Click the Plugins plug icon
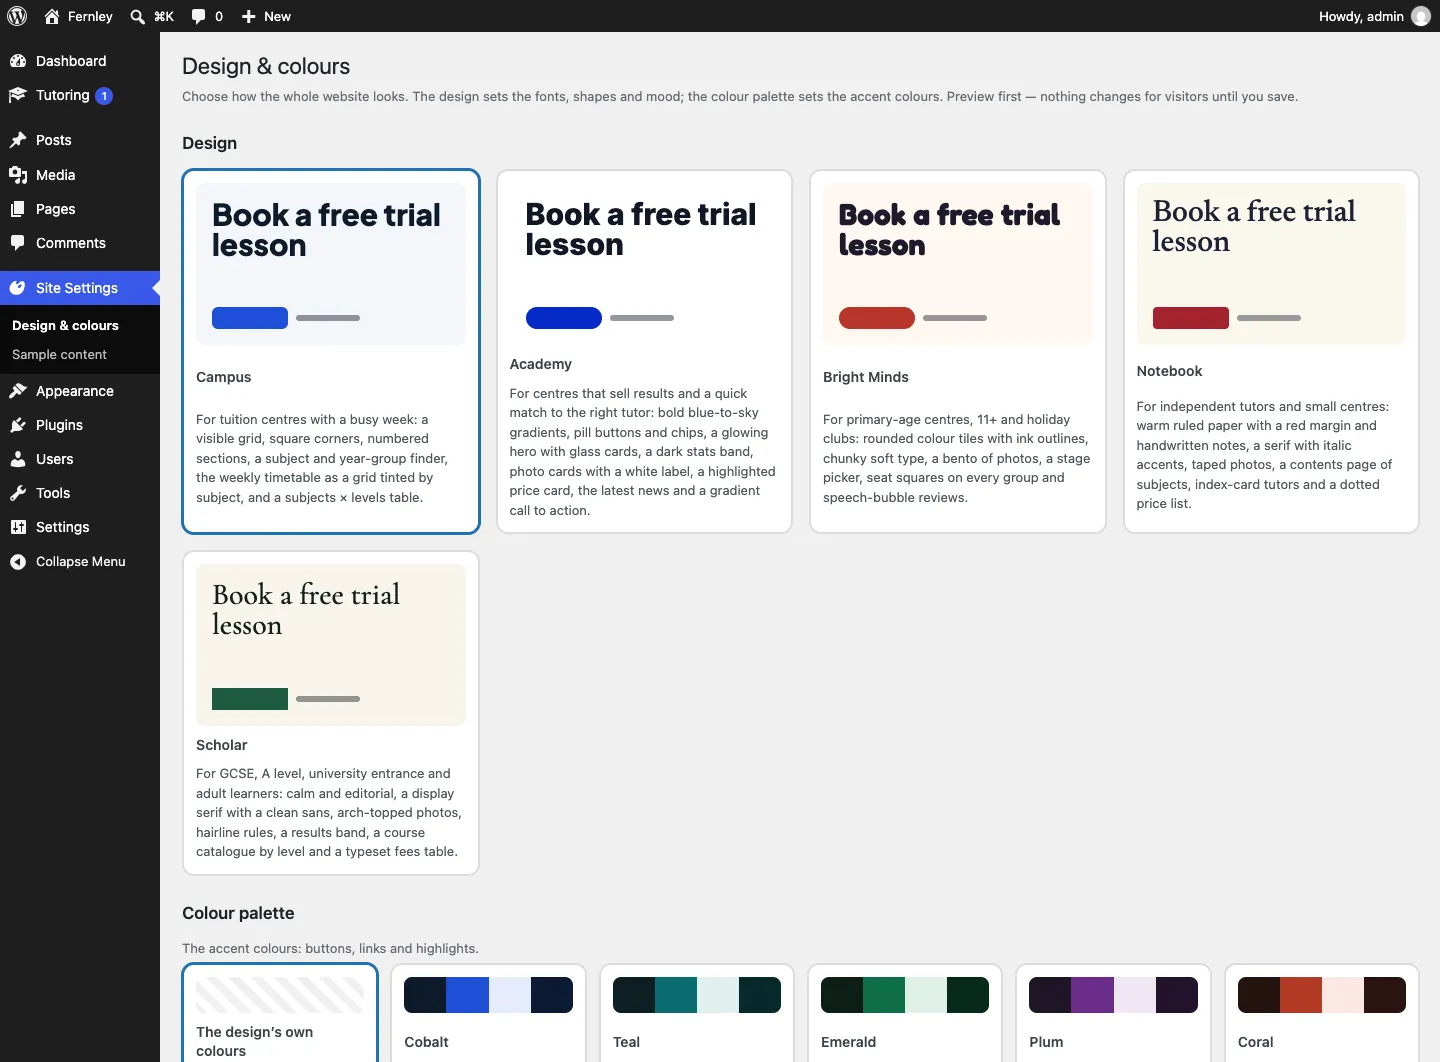The image size is (1440, 1062). (18, 425)
